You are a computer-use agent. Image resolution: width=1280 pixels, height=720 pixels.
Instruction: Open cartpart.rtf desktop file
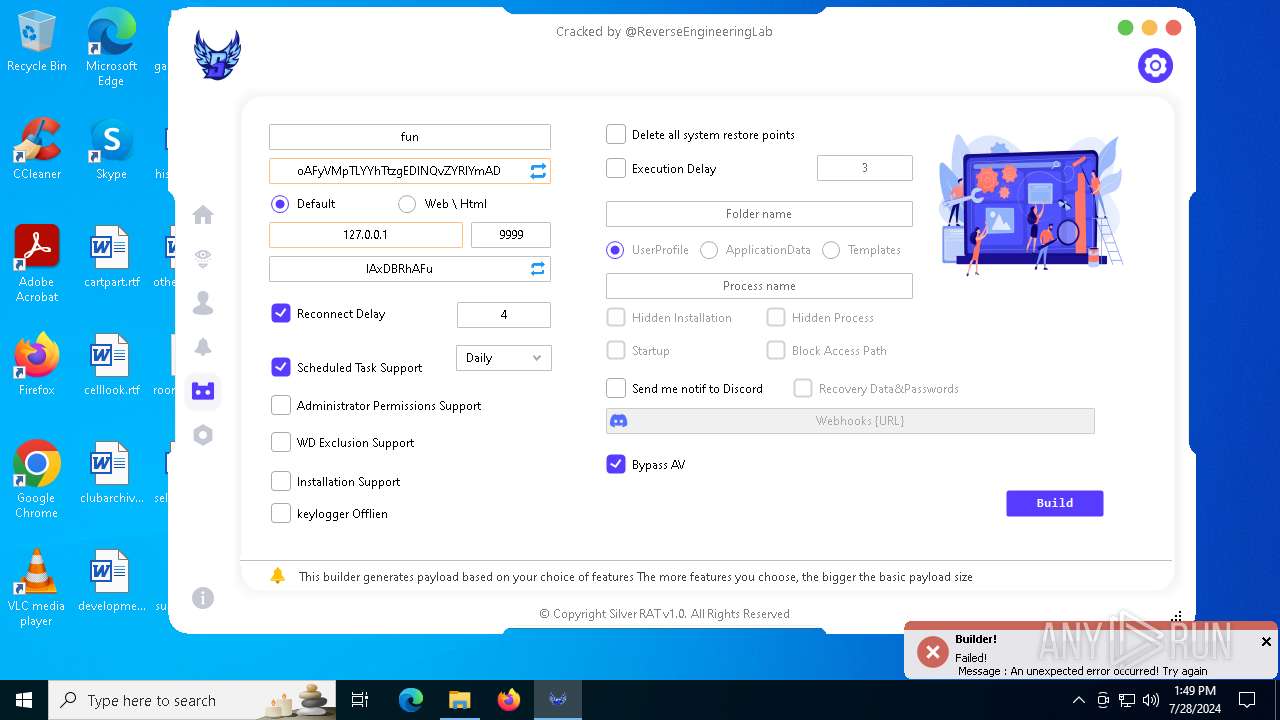[x=111, y=257]
